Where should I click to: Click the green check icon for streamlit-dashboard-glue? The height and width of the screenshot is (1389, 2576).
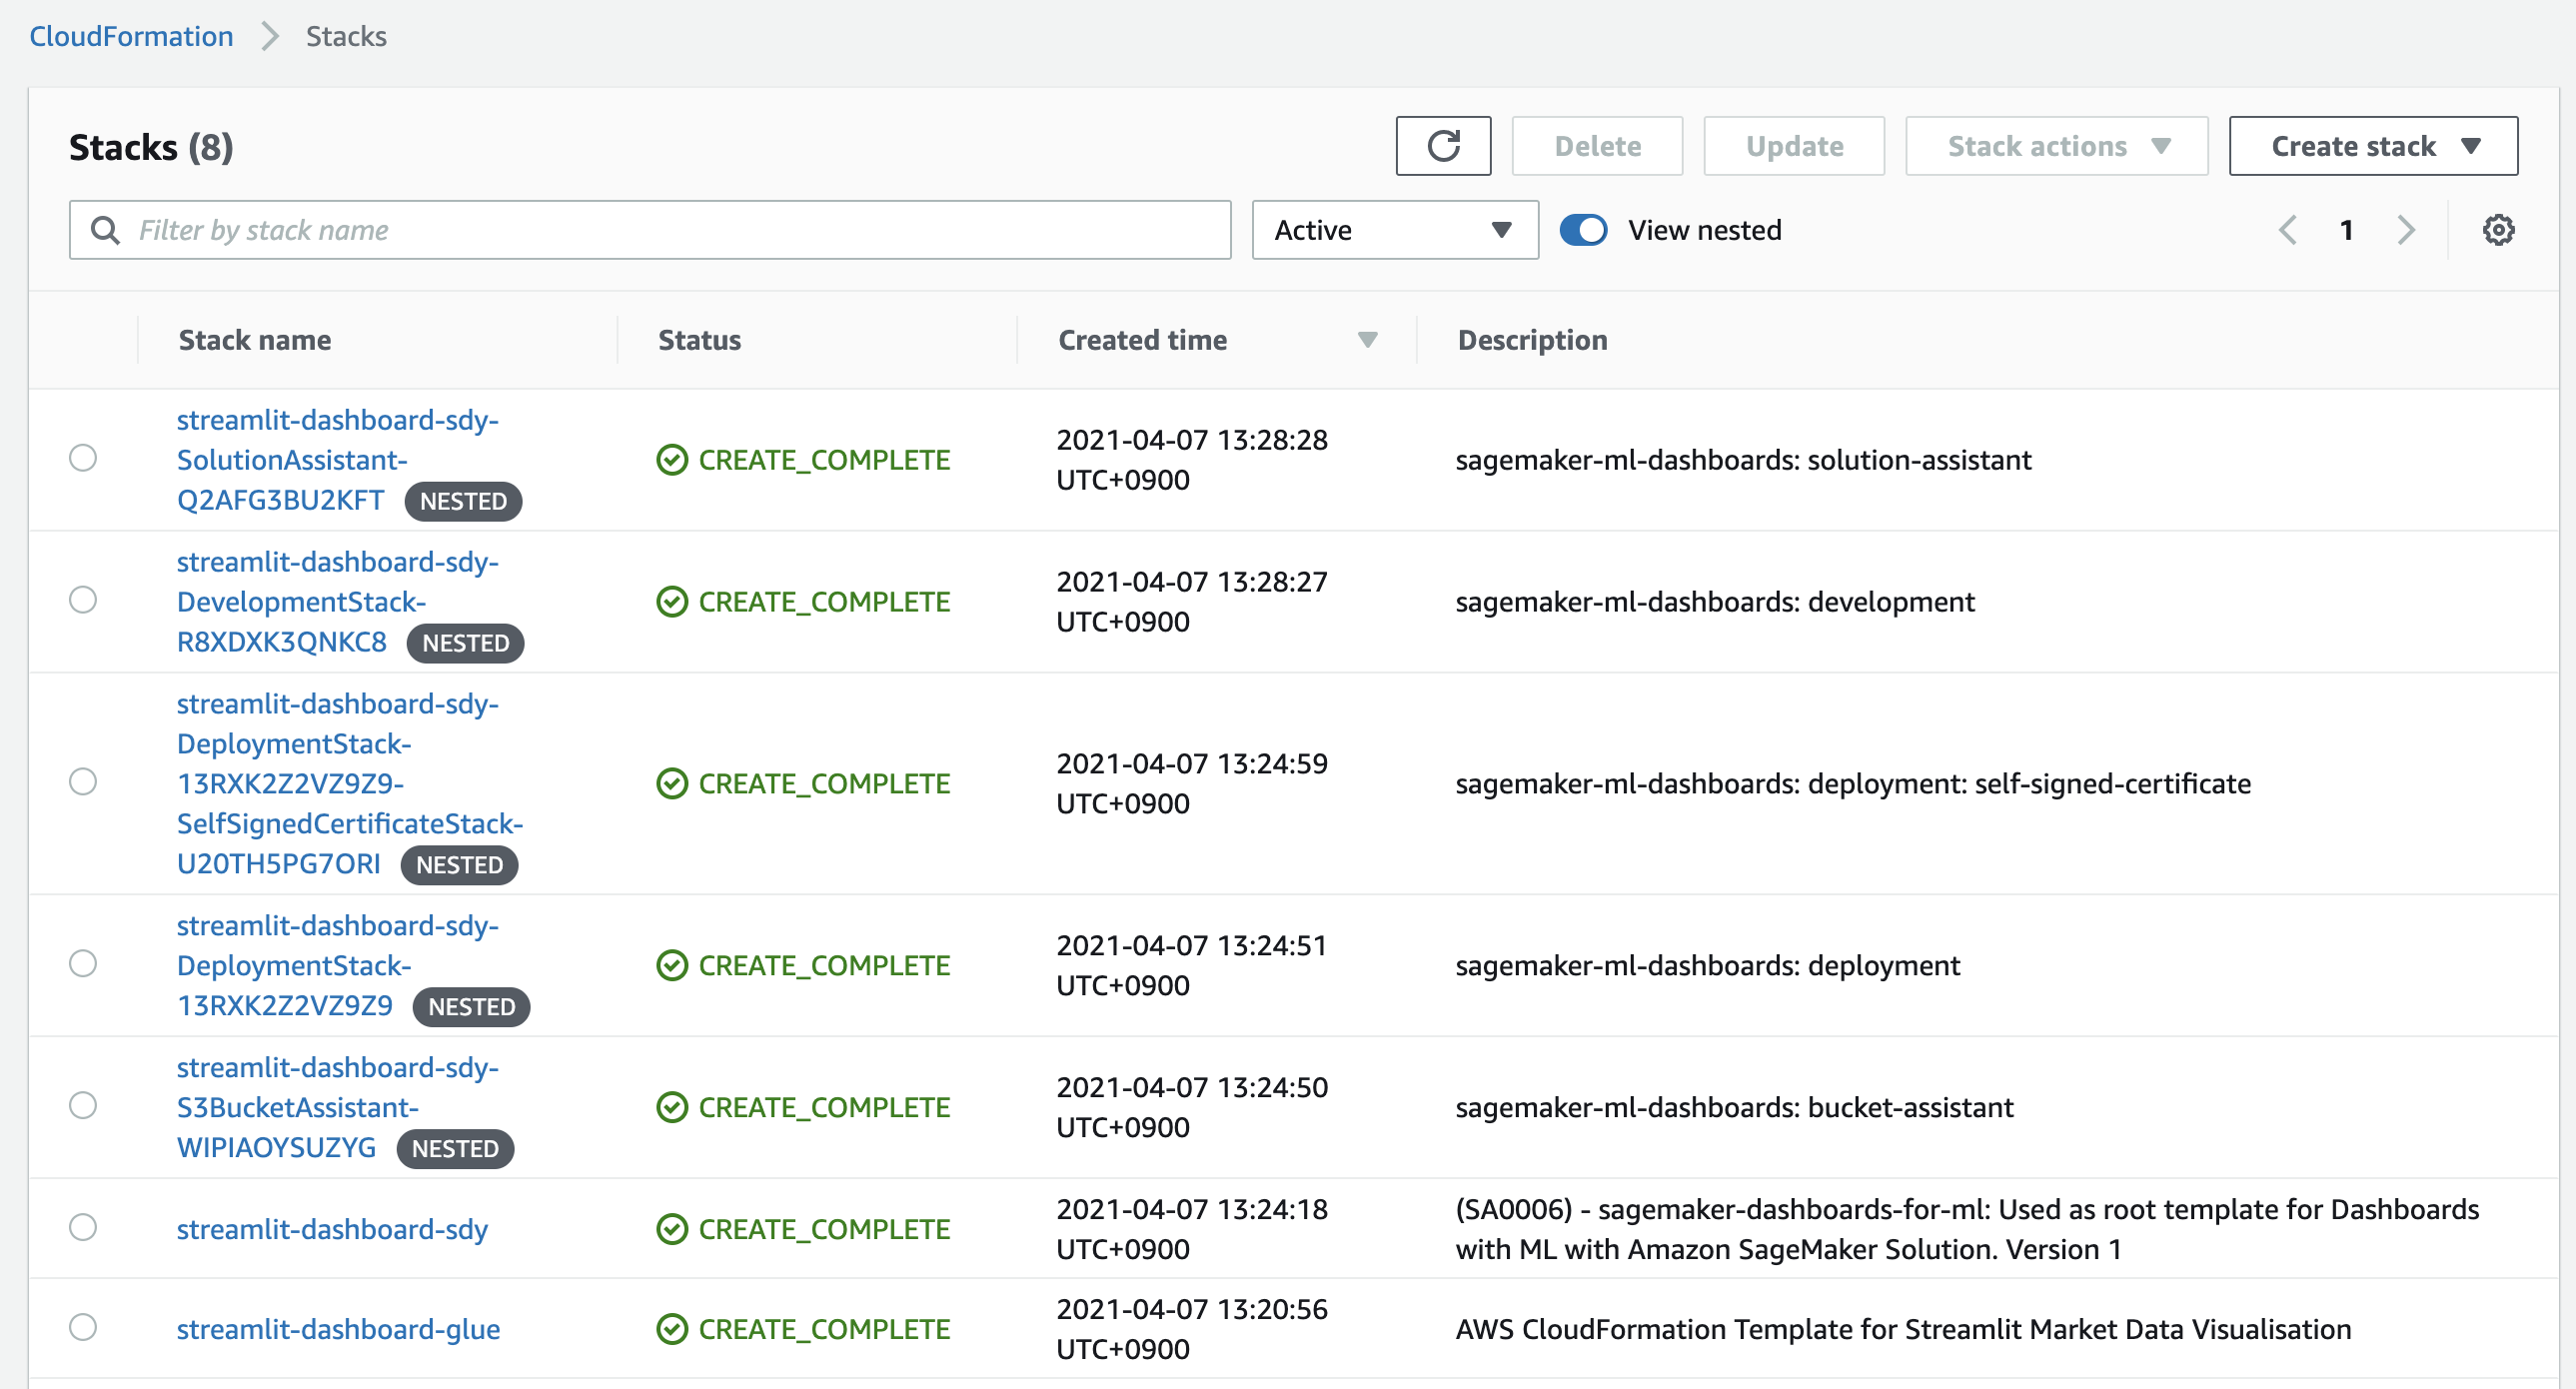click(672, 1329)
